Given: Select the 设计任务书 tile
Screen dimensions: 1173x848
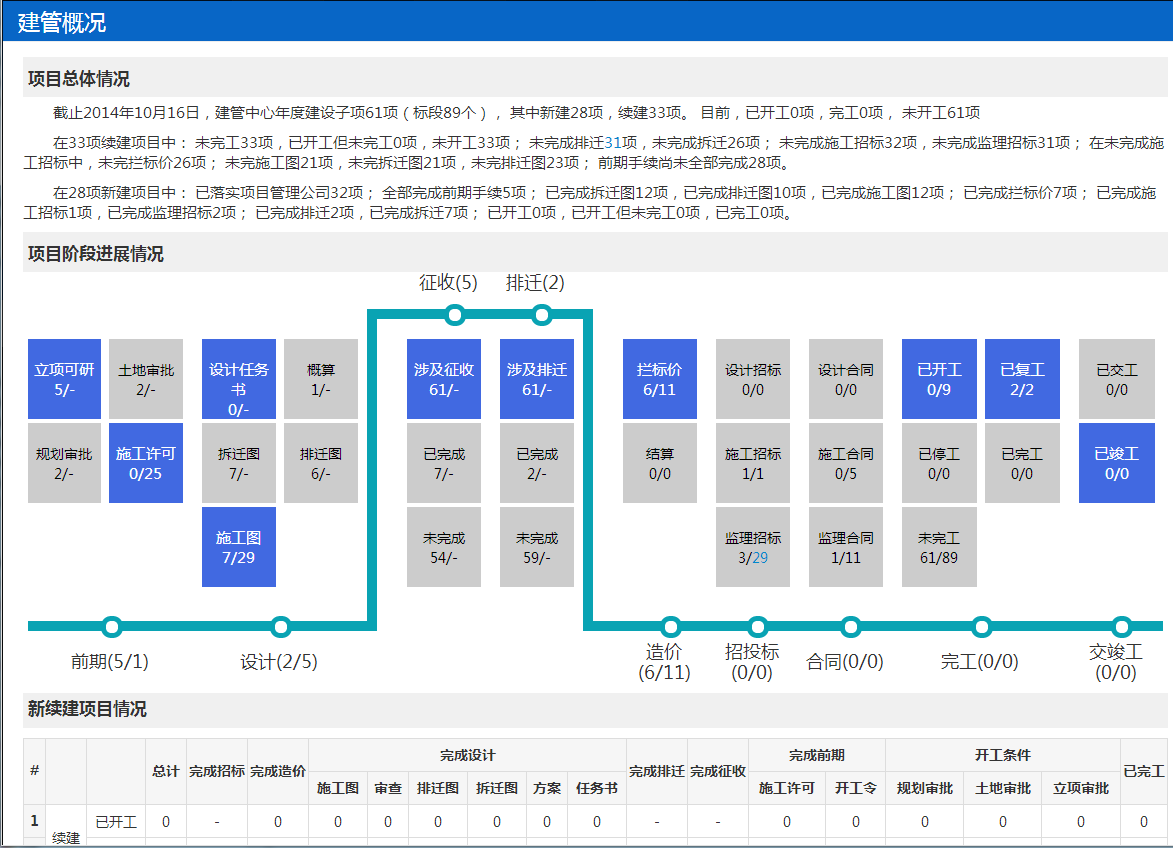Looking at the screenshot, I should coord(239,379).
